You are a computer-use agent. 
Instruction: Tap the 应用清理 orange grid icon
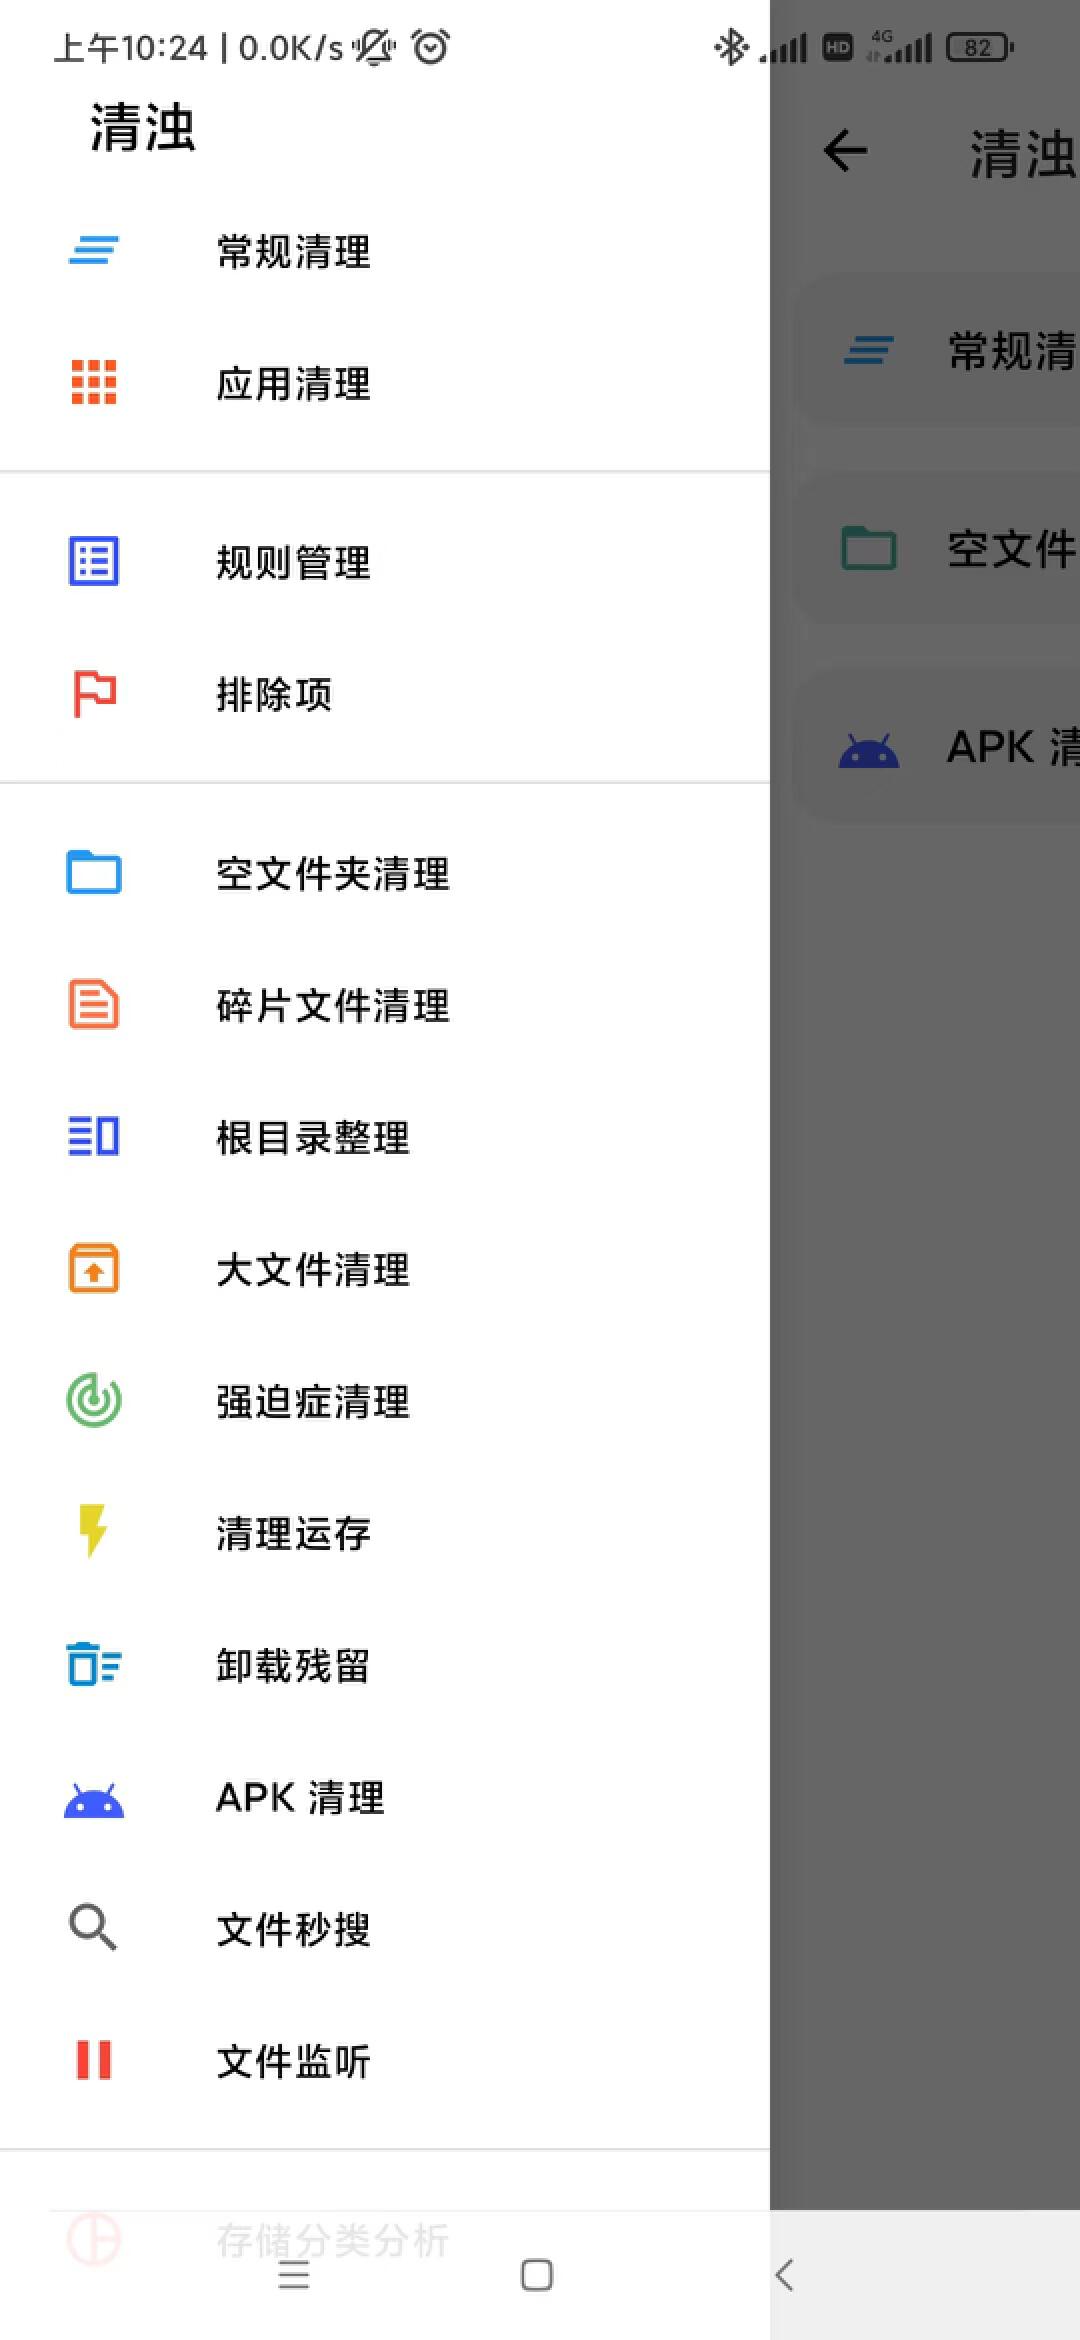(x=94, y=382)
